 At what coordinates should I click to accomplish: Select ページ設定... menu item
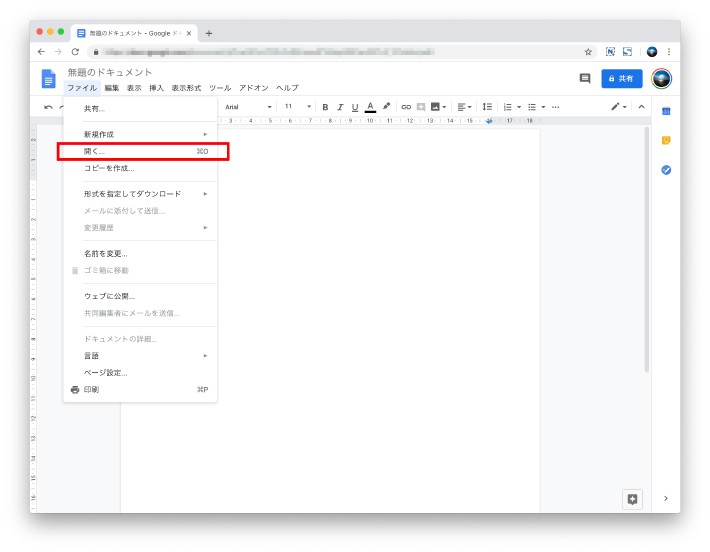[140, 373]
